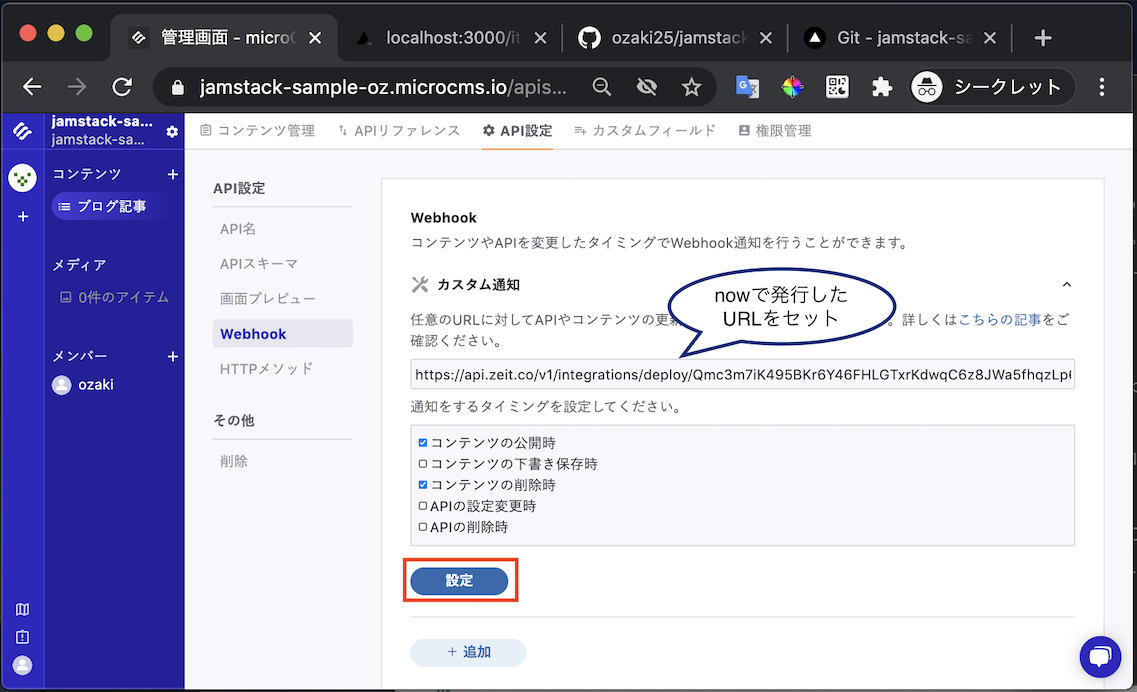
Task: Open the こちらの記事 link
Action: pos(1000,319)
